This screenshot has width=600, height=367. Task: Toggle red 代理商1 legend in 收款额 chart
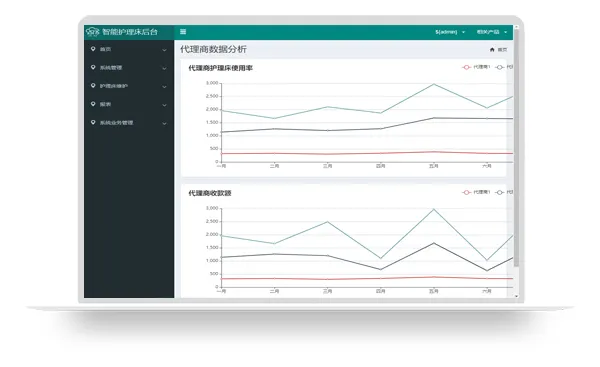click(476, 192)
